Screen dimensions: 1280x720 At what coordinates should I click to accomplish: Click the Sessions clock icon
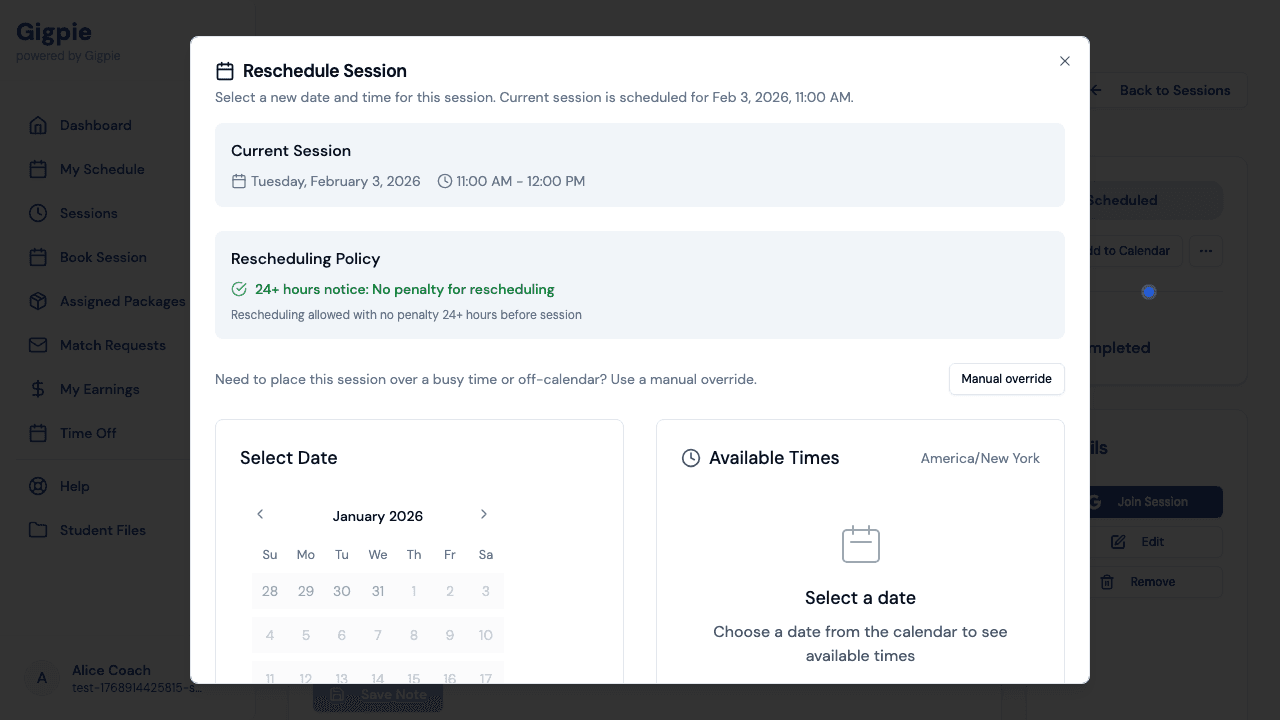point(38,213)
